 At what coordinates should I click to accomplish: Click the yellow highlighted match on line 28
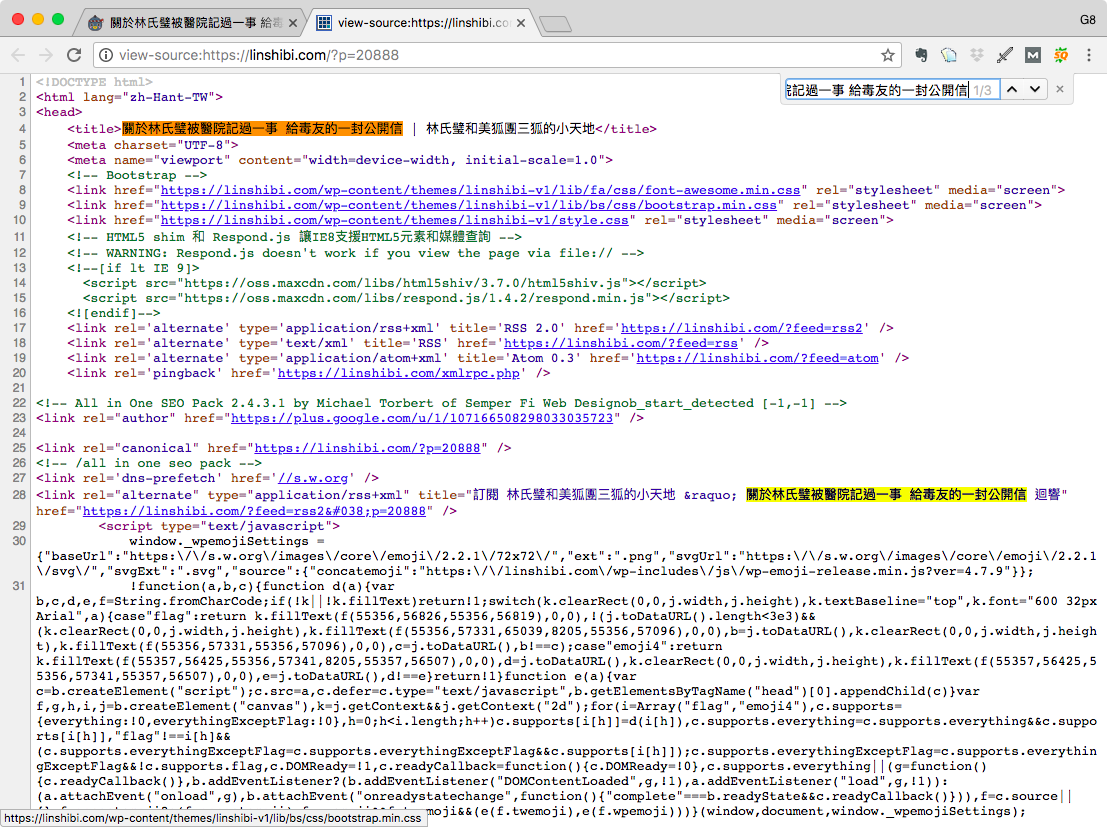[x=887, y=494]
